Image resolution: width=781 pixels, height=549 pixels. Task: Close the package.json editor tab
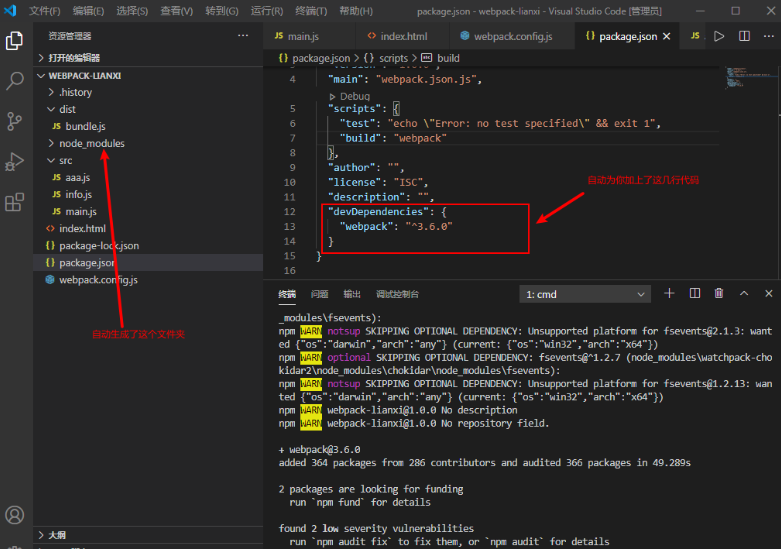pos(666,36)
